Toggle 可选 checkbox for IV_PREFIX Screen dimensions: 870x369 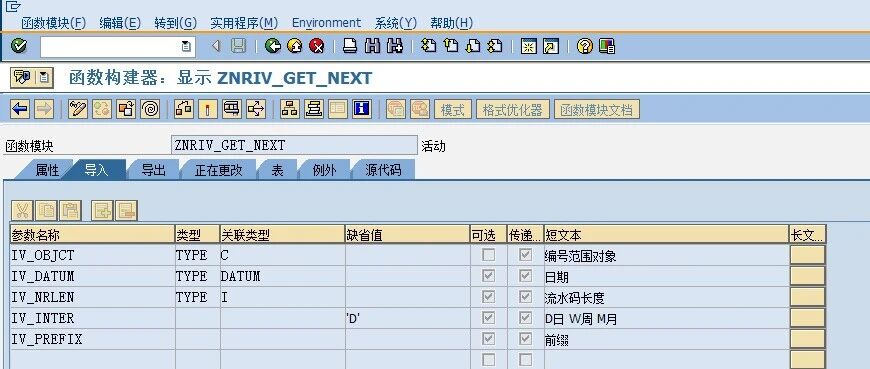(x=488, y=339)
